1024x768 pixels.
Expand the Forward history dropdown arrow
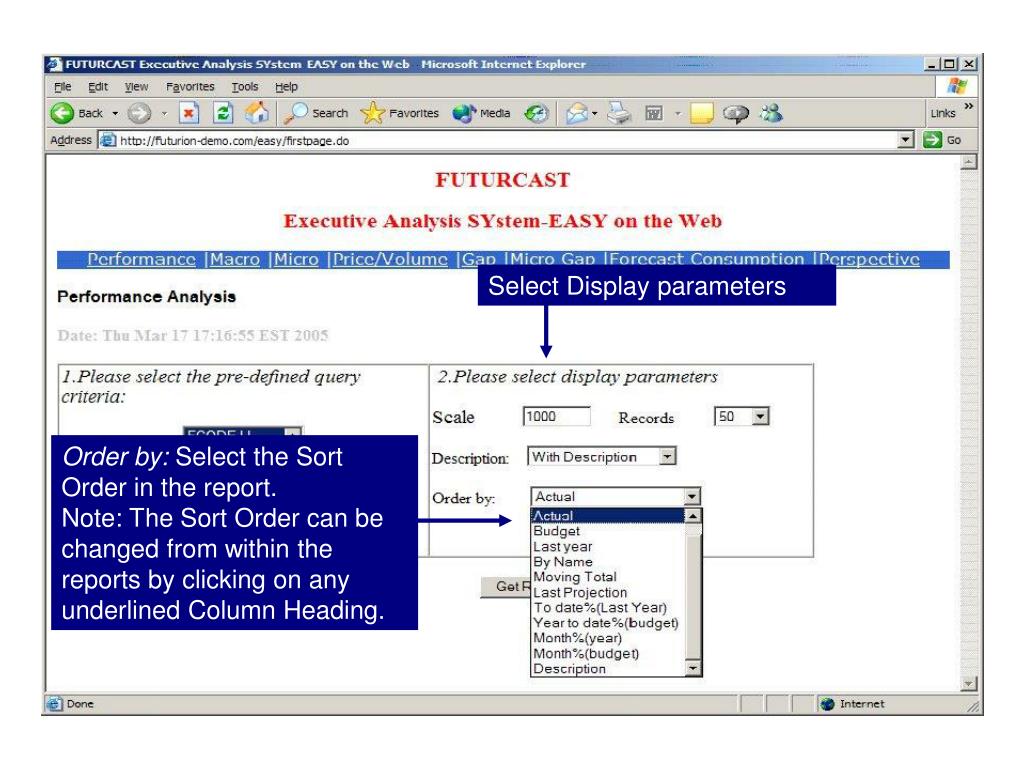[x=164, y=114]
